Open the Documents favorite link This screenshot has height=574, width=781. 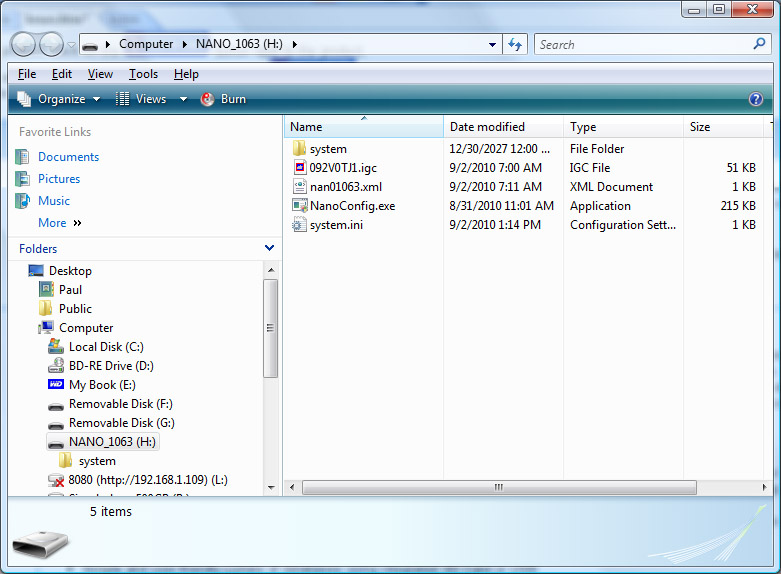coord(68,157)
